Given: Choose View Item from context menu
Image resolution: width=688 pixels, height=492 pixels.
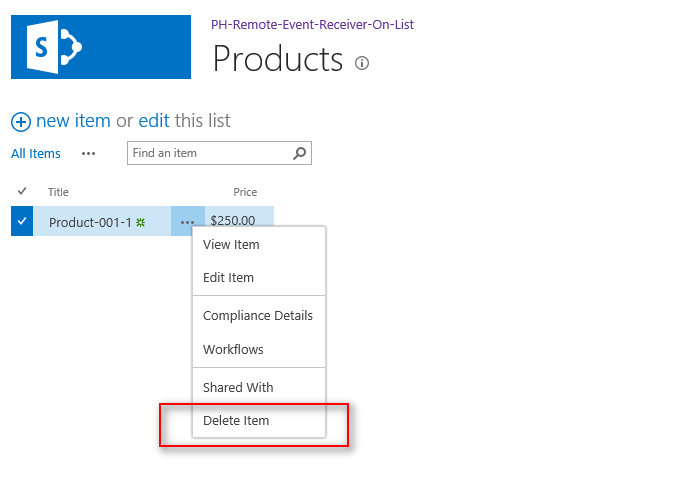Looking at the screenshot, I should coord(231,244).
